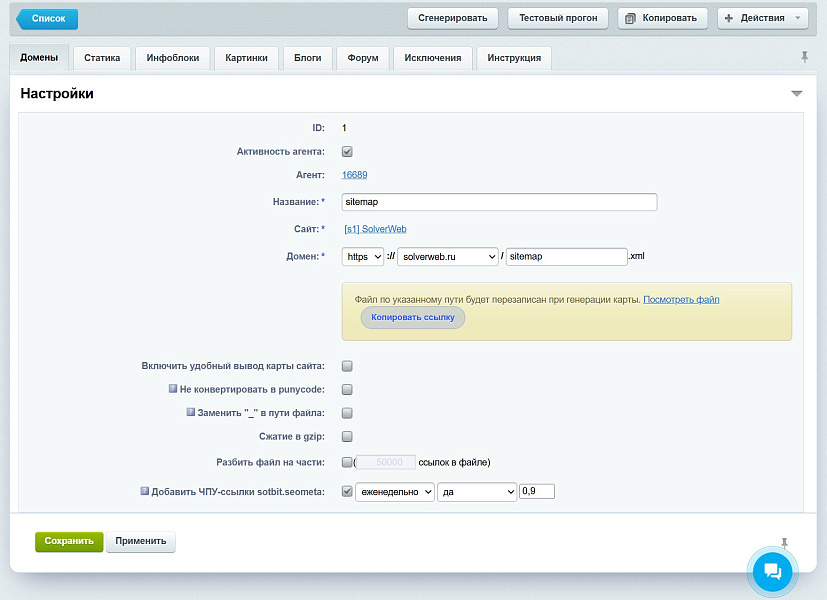Open the Исключения tab
This screenshot has width=827, height=600.
(x=432, y=58)
